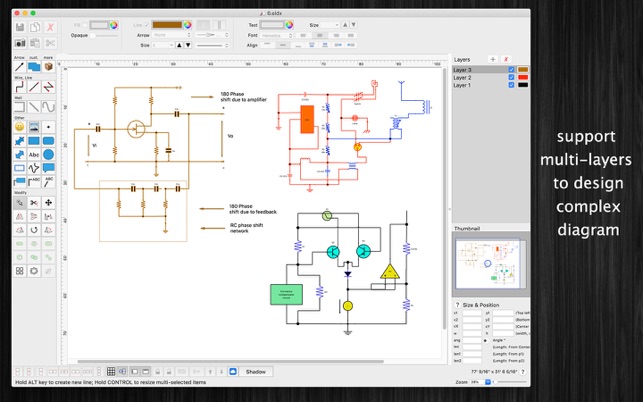
Task: Select the Arrow drawing tool
Action: pos(19,66)
